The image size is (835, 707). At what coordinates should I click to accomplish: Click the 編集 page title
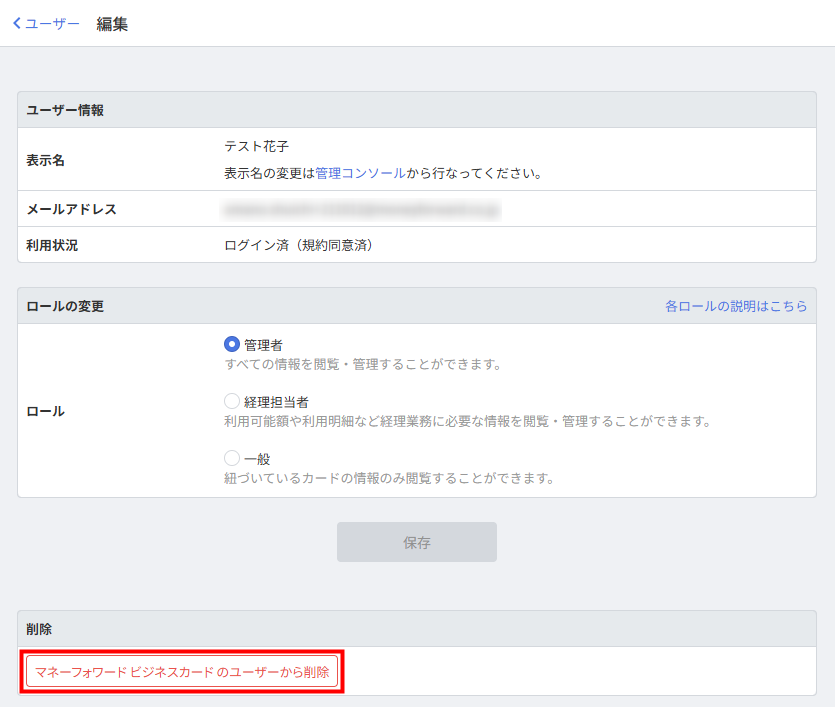(112, 24)
